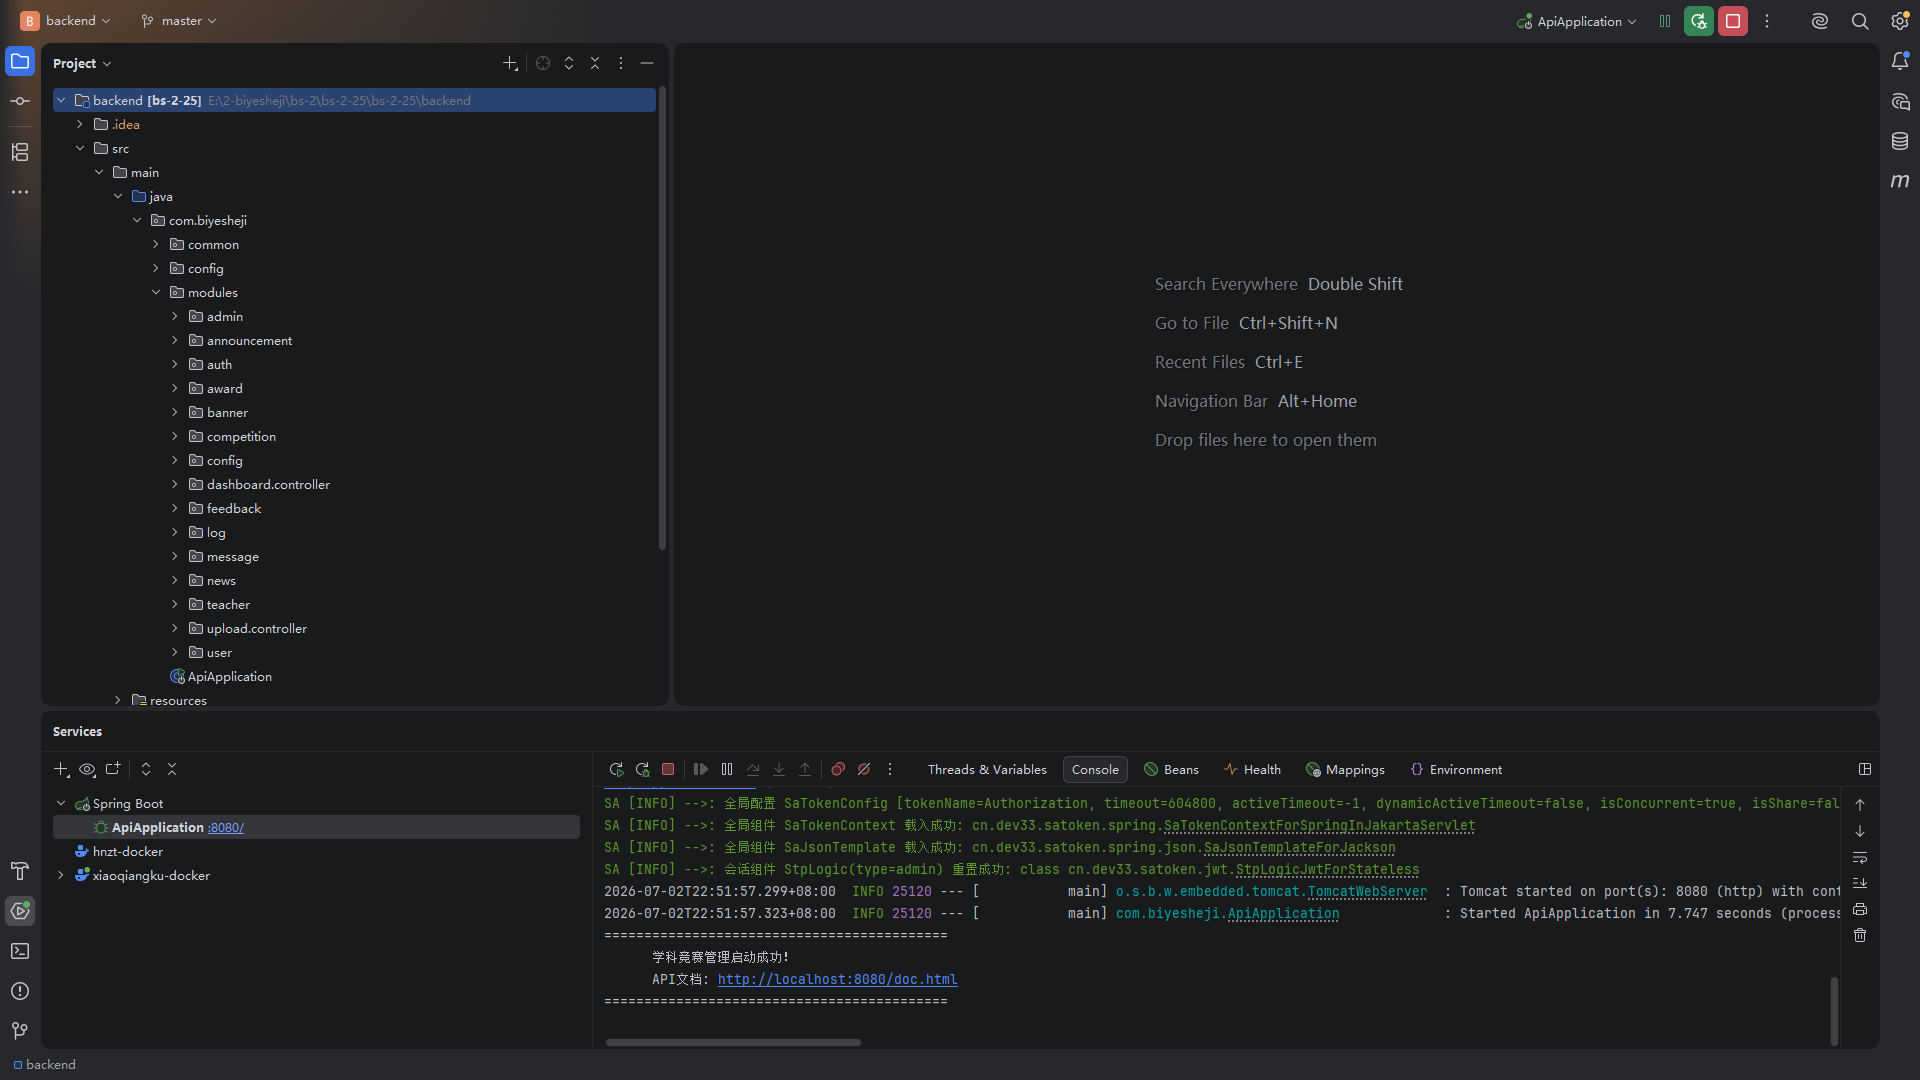Viewport: 1920px width, 1080px height.
Task: Collapse the modules folder
Action: click(156, 292)
